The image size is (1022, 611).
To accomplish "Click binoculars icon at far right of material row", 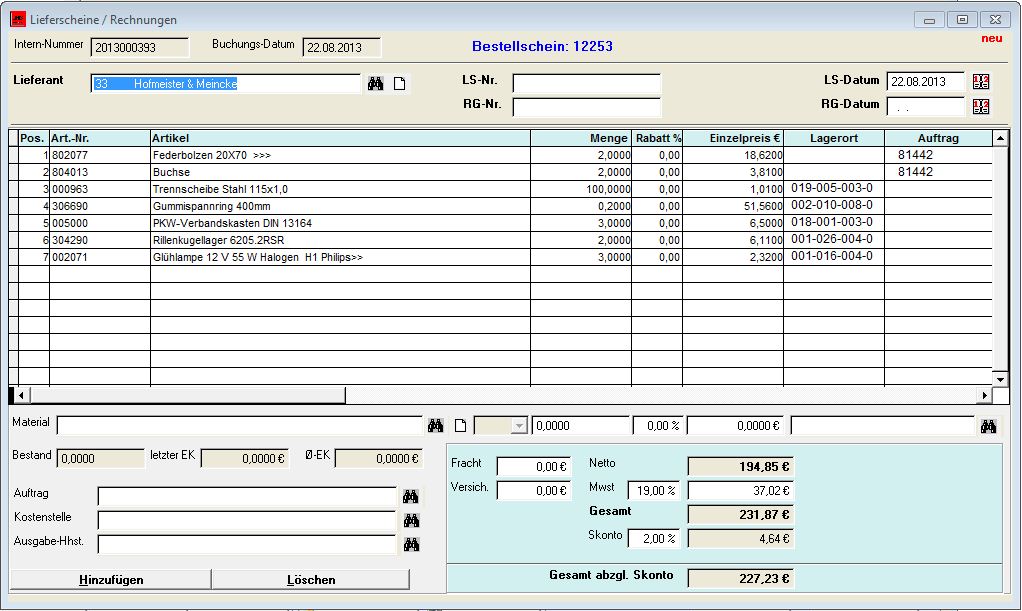I will (988, 426).
